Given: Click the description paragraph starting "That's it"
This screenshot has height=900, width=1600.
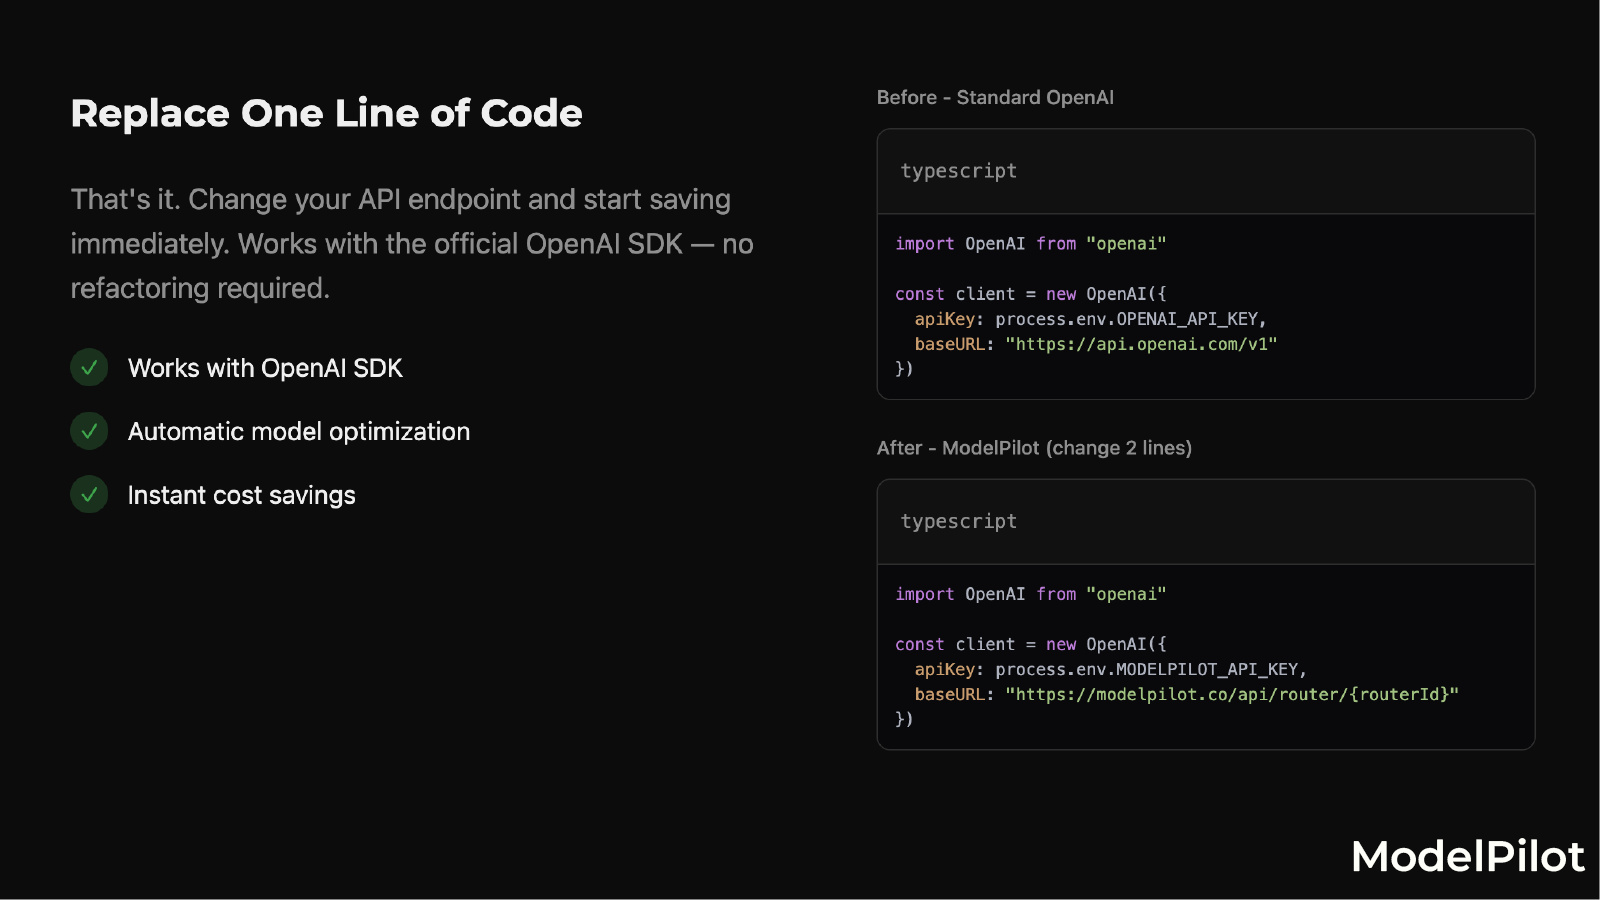Looking at the screenshot, I should click(411, 244).
